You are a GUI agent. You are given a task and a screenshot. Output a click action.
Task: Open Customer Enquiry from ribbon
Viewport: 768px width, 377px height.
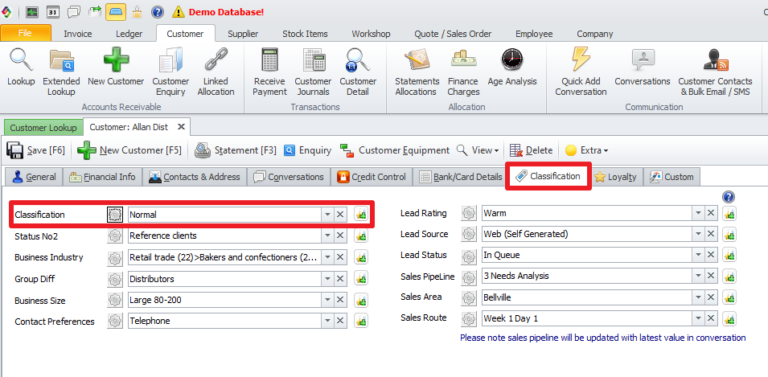(x=170, y=72)
